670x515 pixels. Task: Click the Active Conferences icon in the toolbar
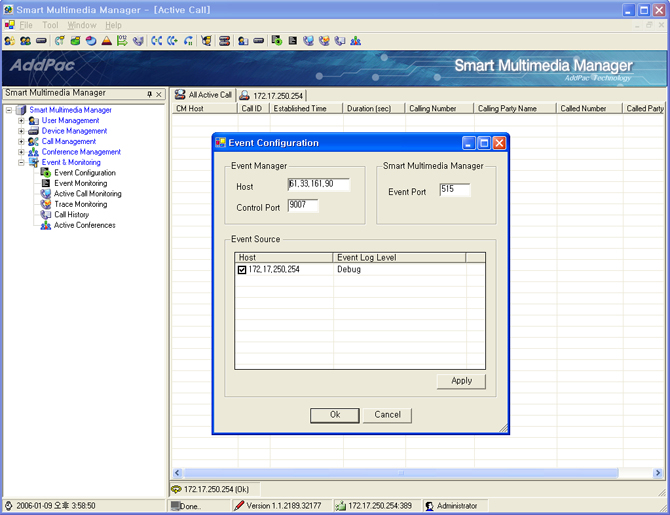pos(356,41)
